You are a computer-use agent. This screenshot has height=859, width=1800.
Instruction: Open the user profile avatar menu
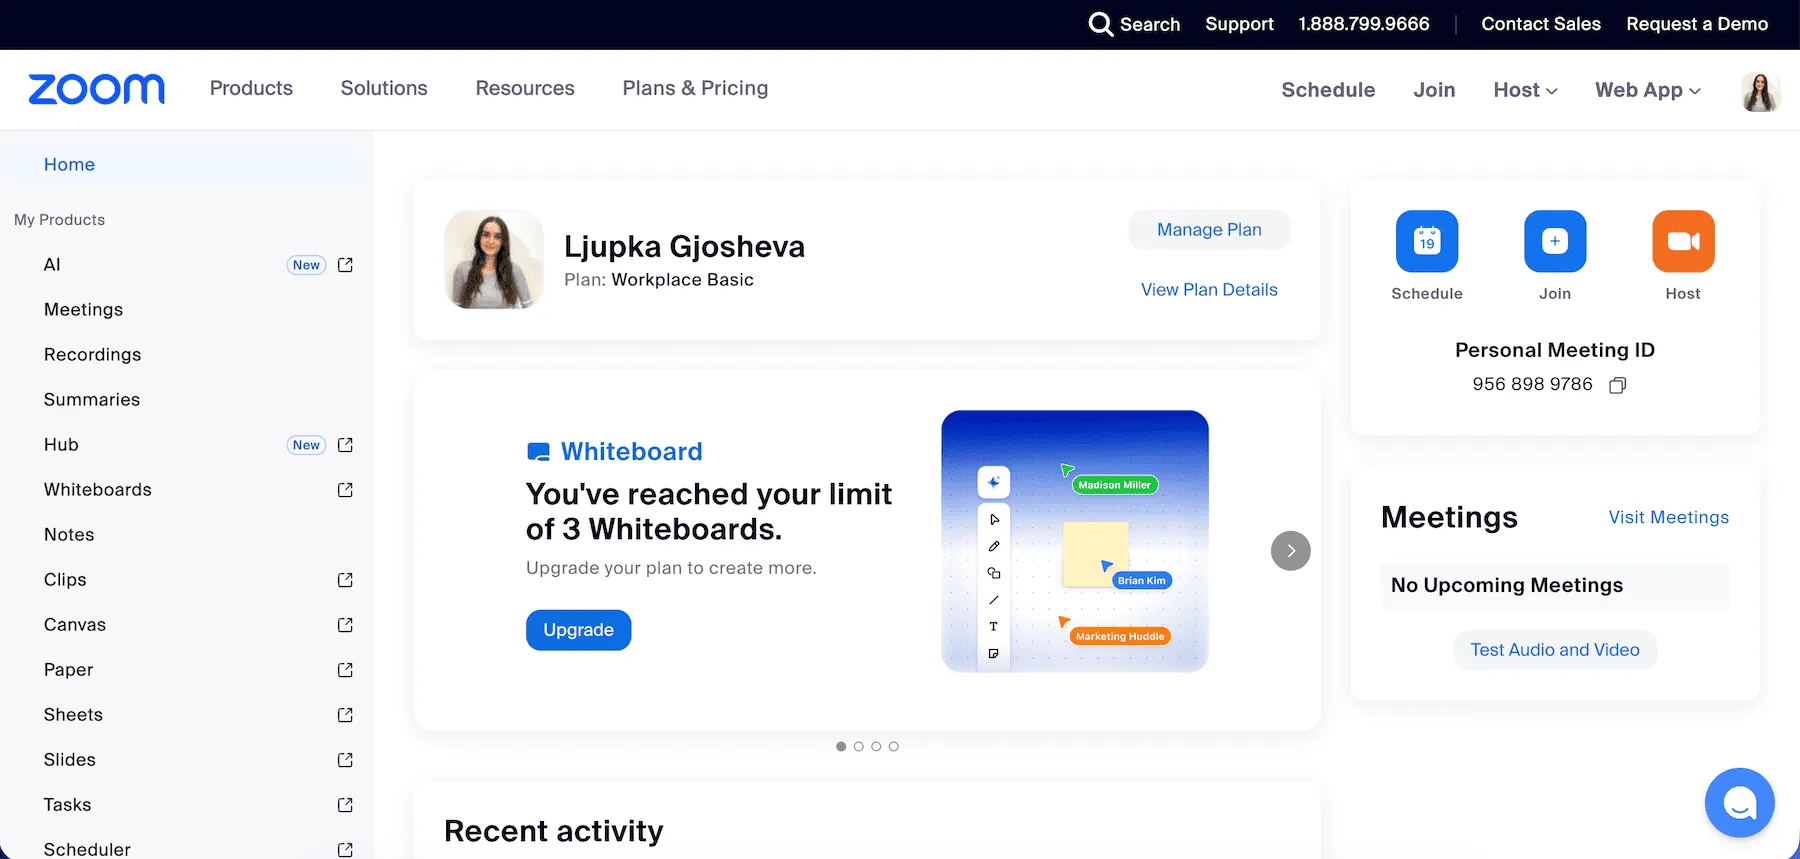(1760, 91)
